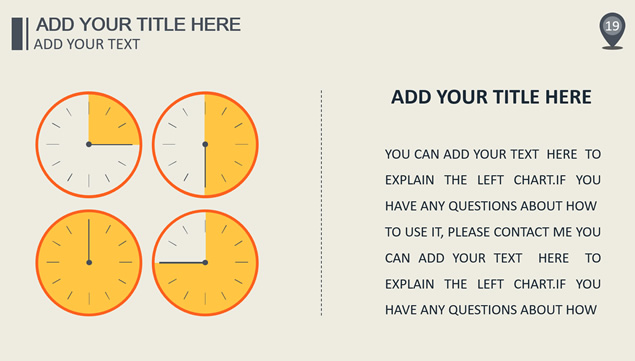Click the last paragraph line 'HAVE ANY QUESTIONS ABOUT HOW'
Screen dimensions: 635x361
pos(491,310)
